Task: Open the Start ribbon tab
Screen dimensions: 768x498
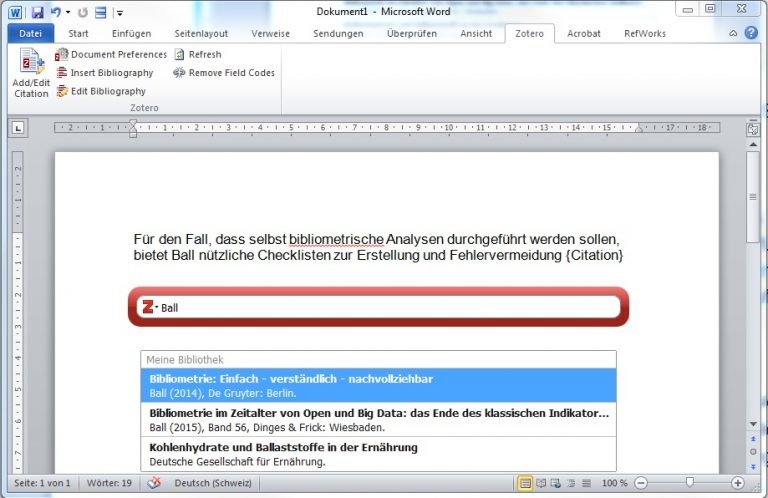Action: pyautogui.click(x=78, y=33)
